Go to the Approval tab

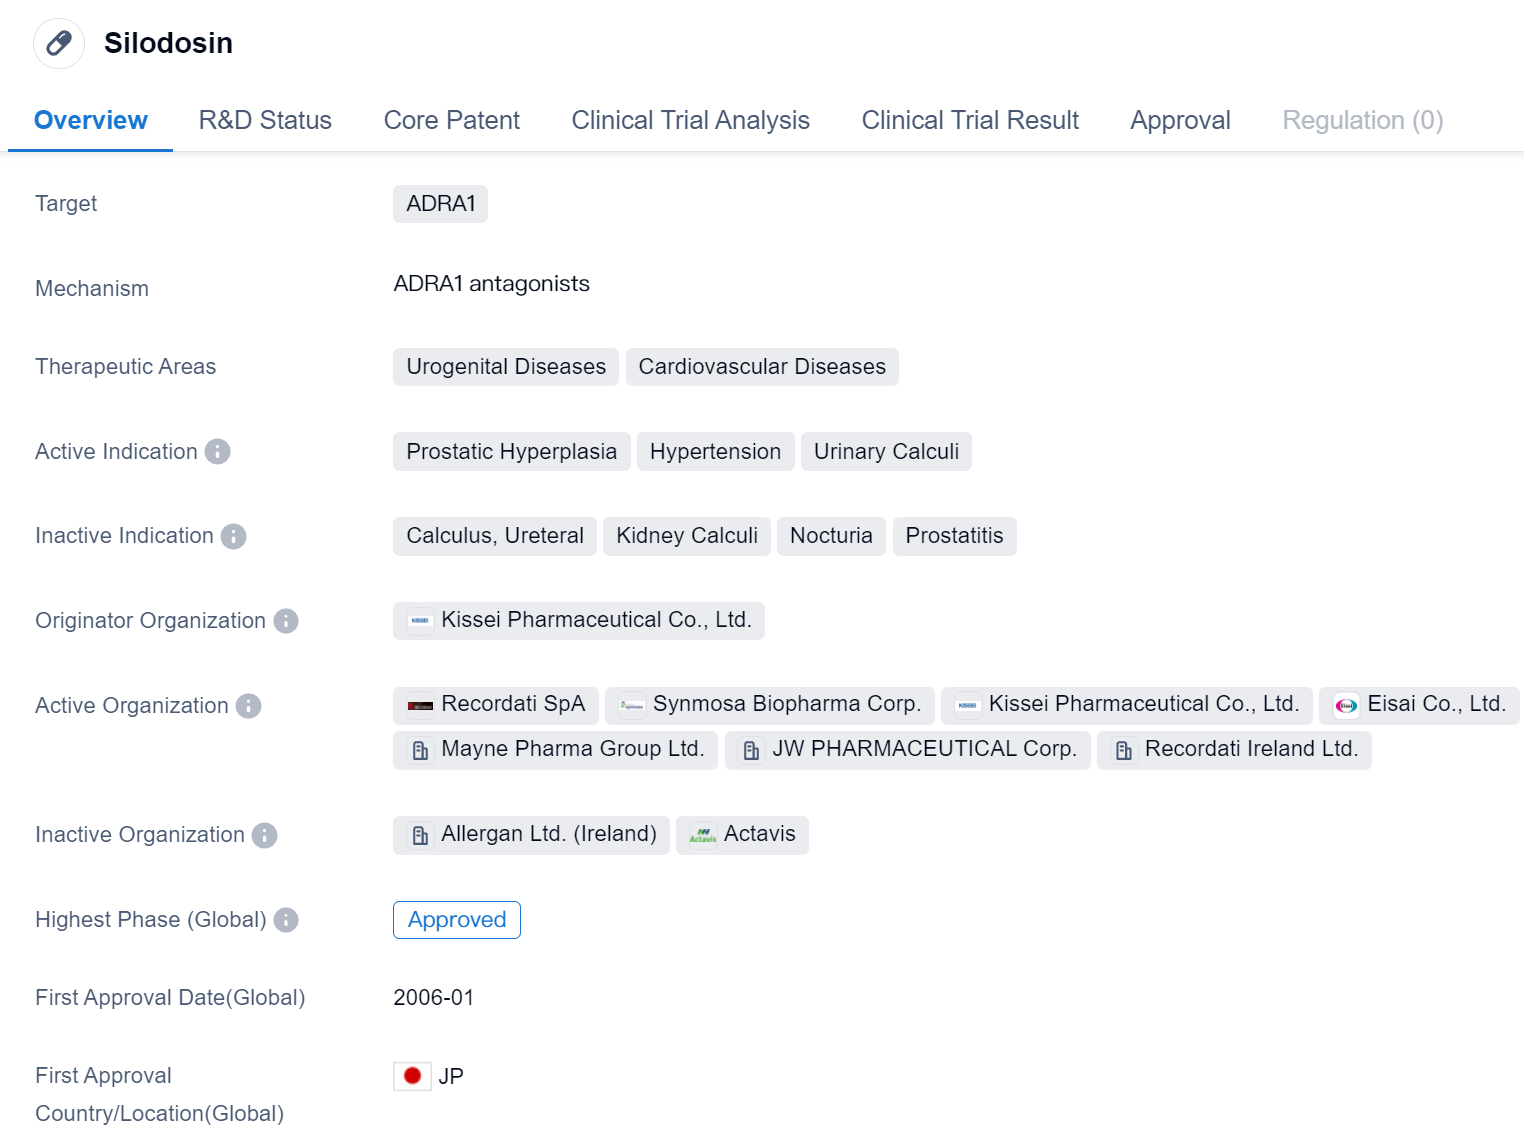(x=1180, y=121)
